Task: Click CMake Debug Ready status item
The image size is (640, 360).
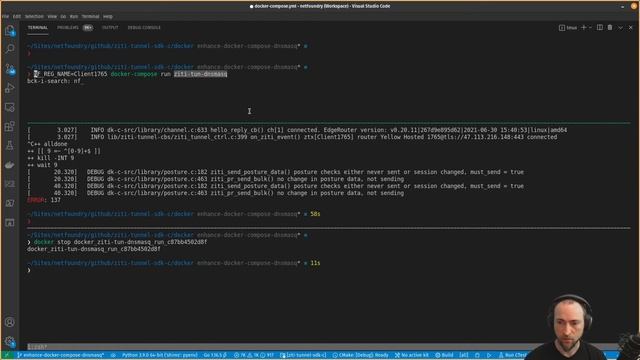Action: click(360, 355)
